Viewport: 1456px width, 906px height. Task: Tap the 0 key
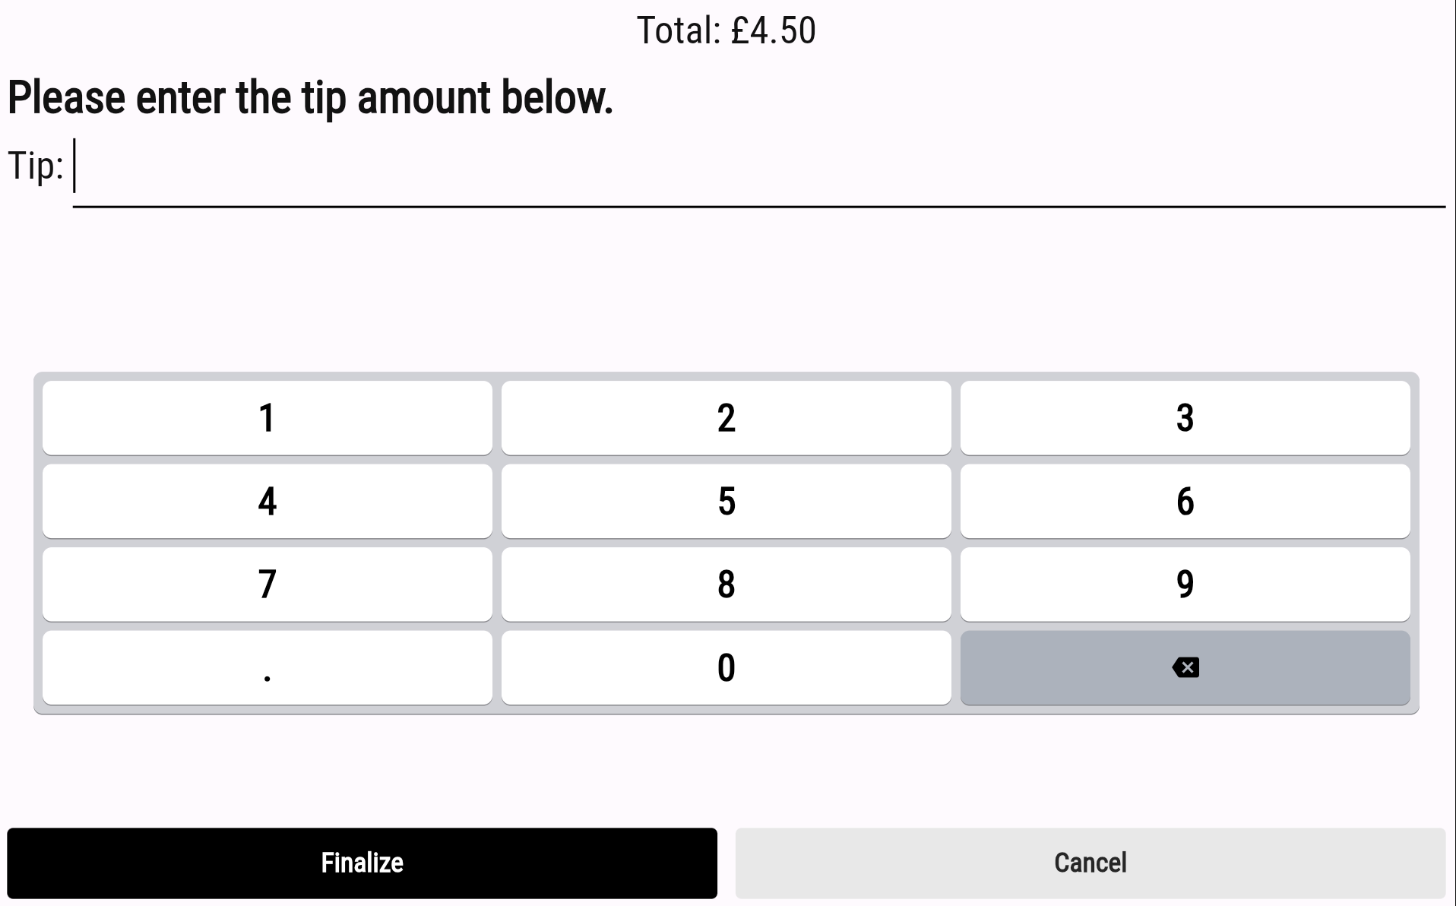(726, 668)
